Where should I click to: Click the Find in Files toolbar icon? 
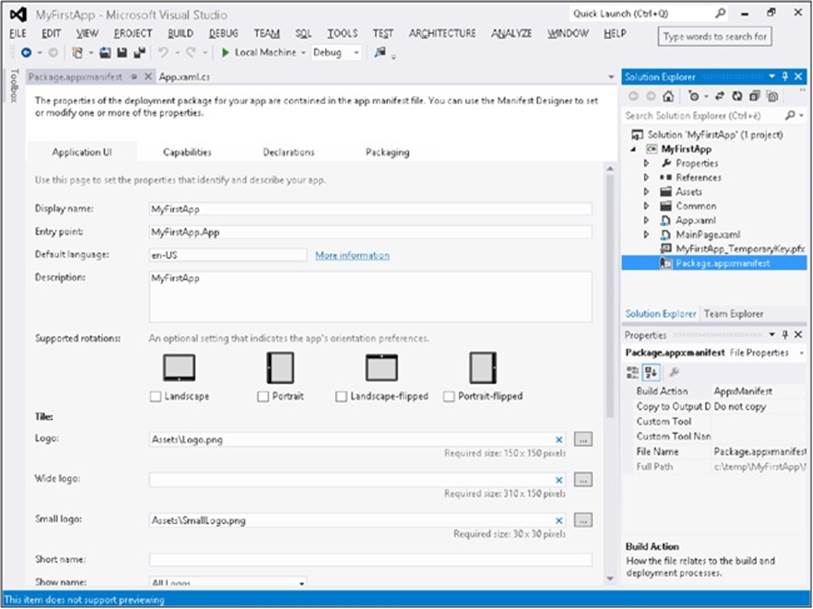tap(380, 52)
